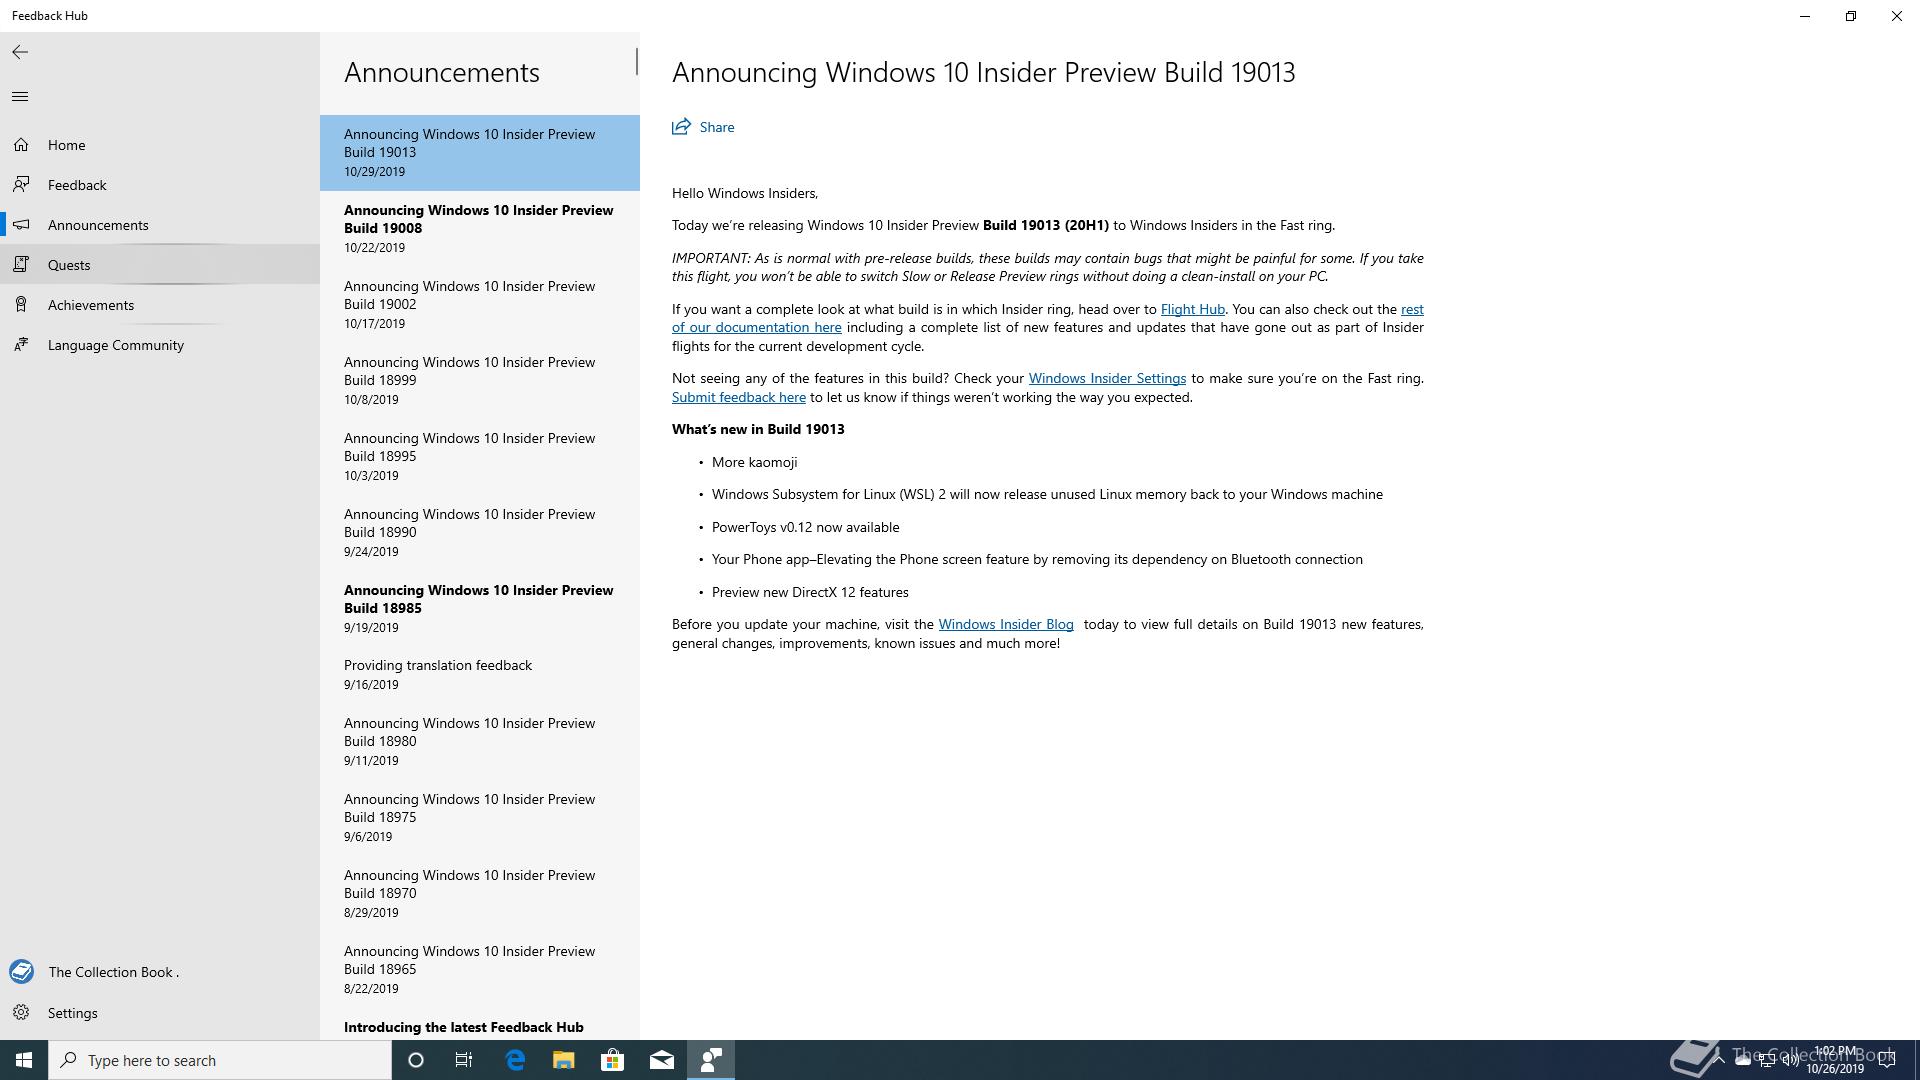The width and height of the screenshot is (1920, 1080).
Task: Open Achievements page
Action: click(90, 305)
